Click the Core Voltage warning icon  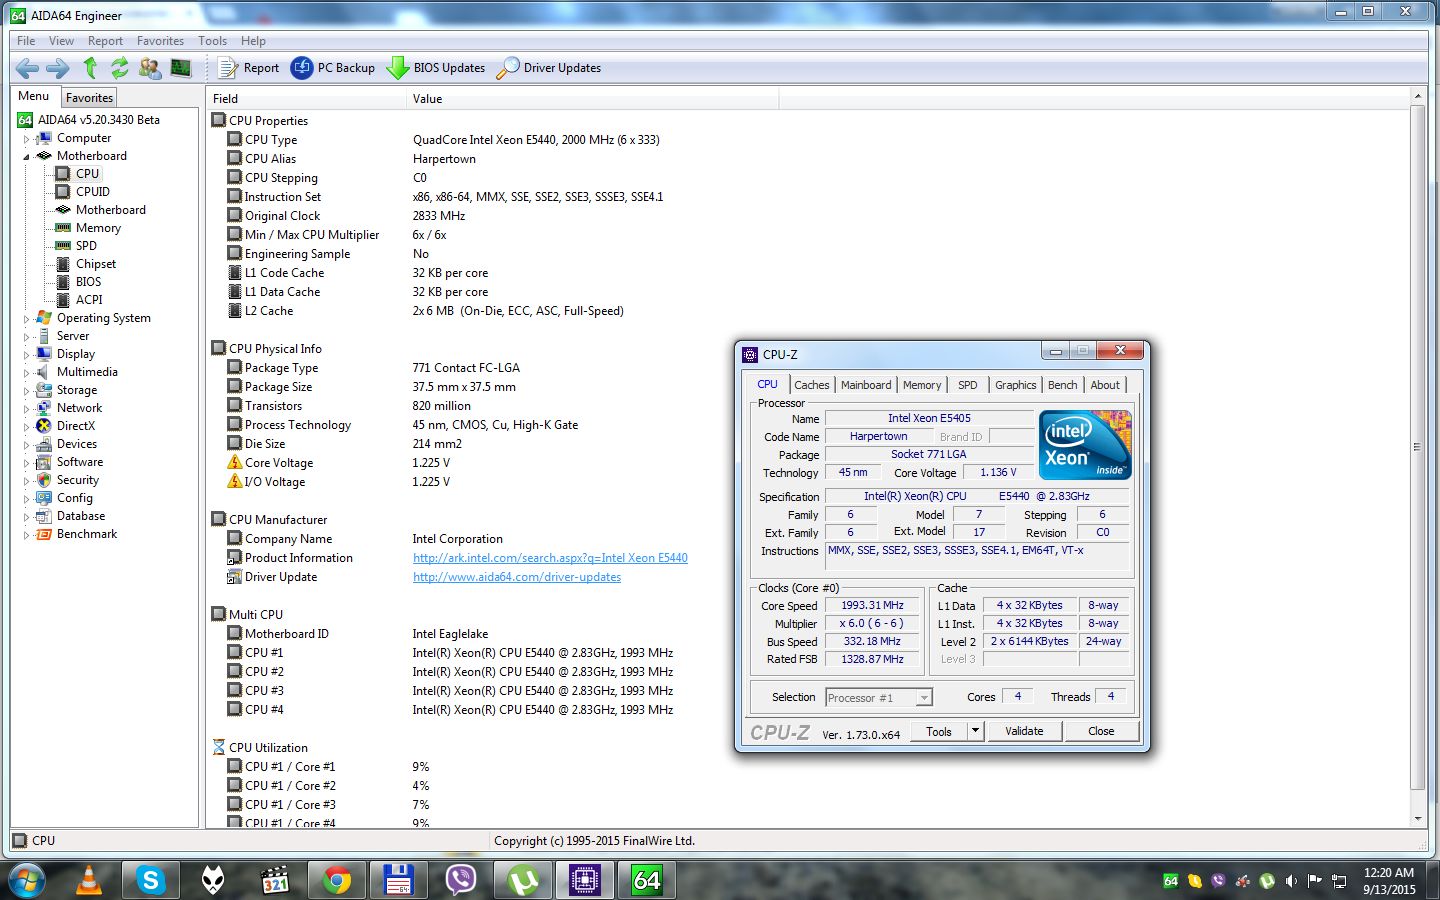pos(235,462)
